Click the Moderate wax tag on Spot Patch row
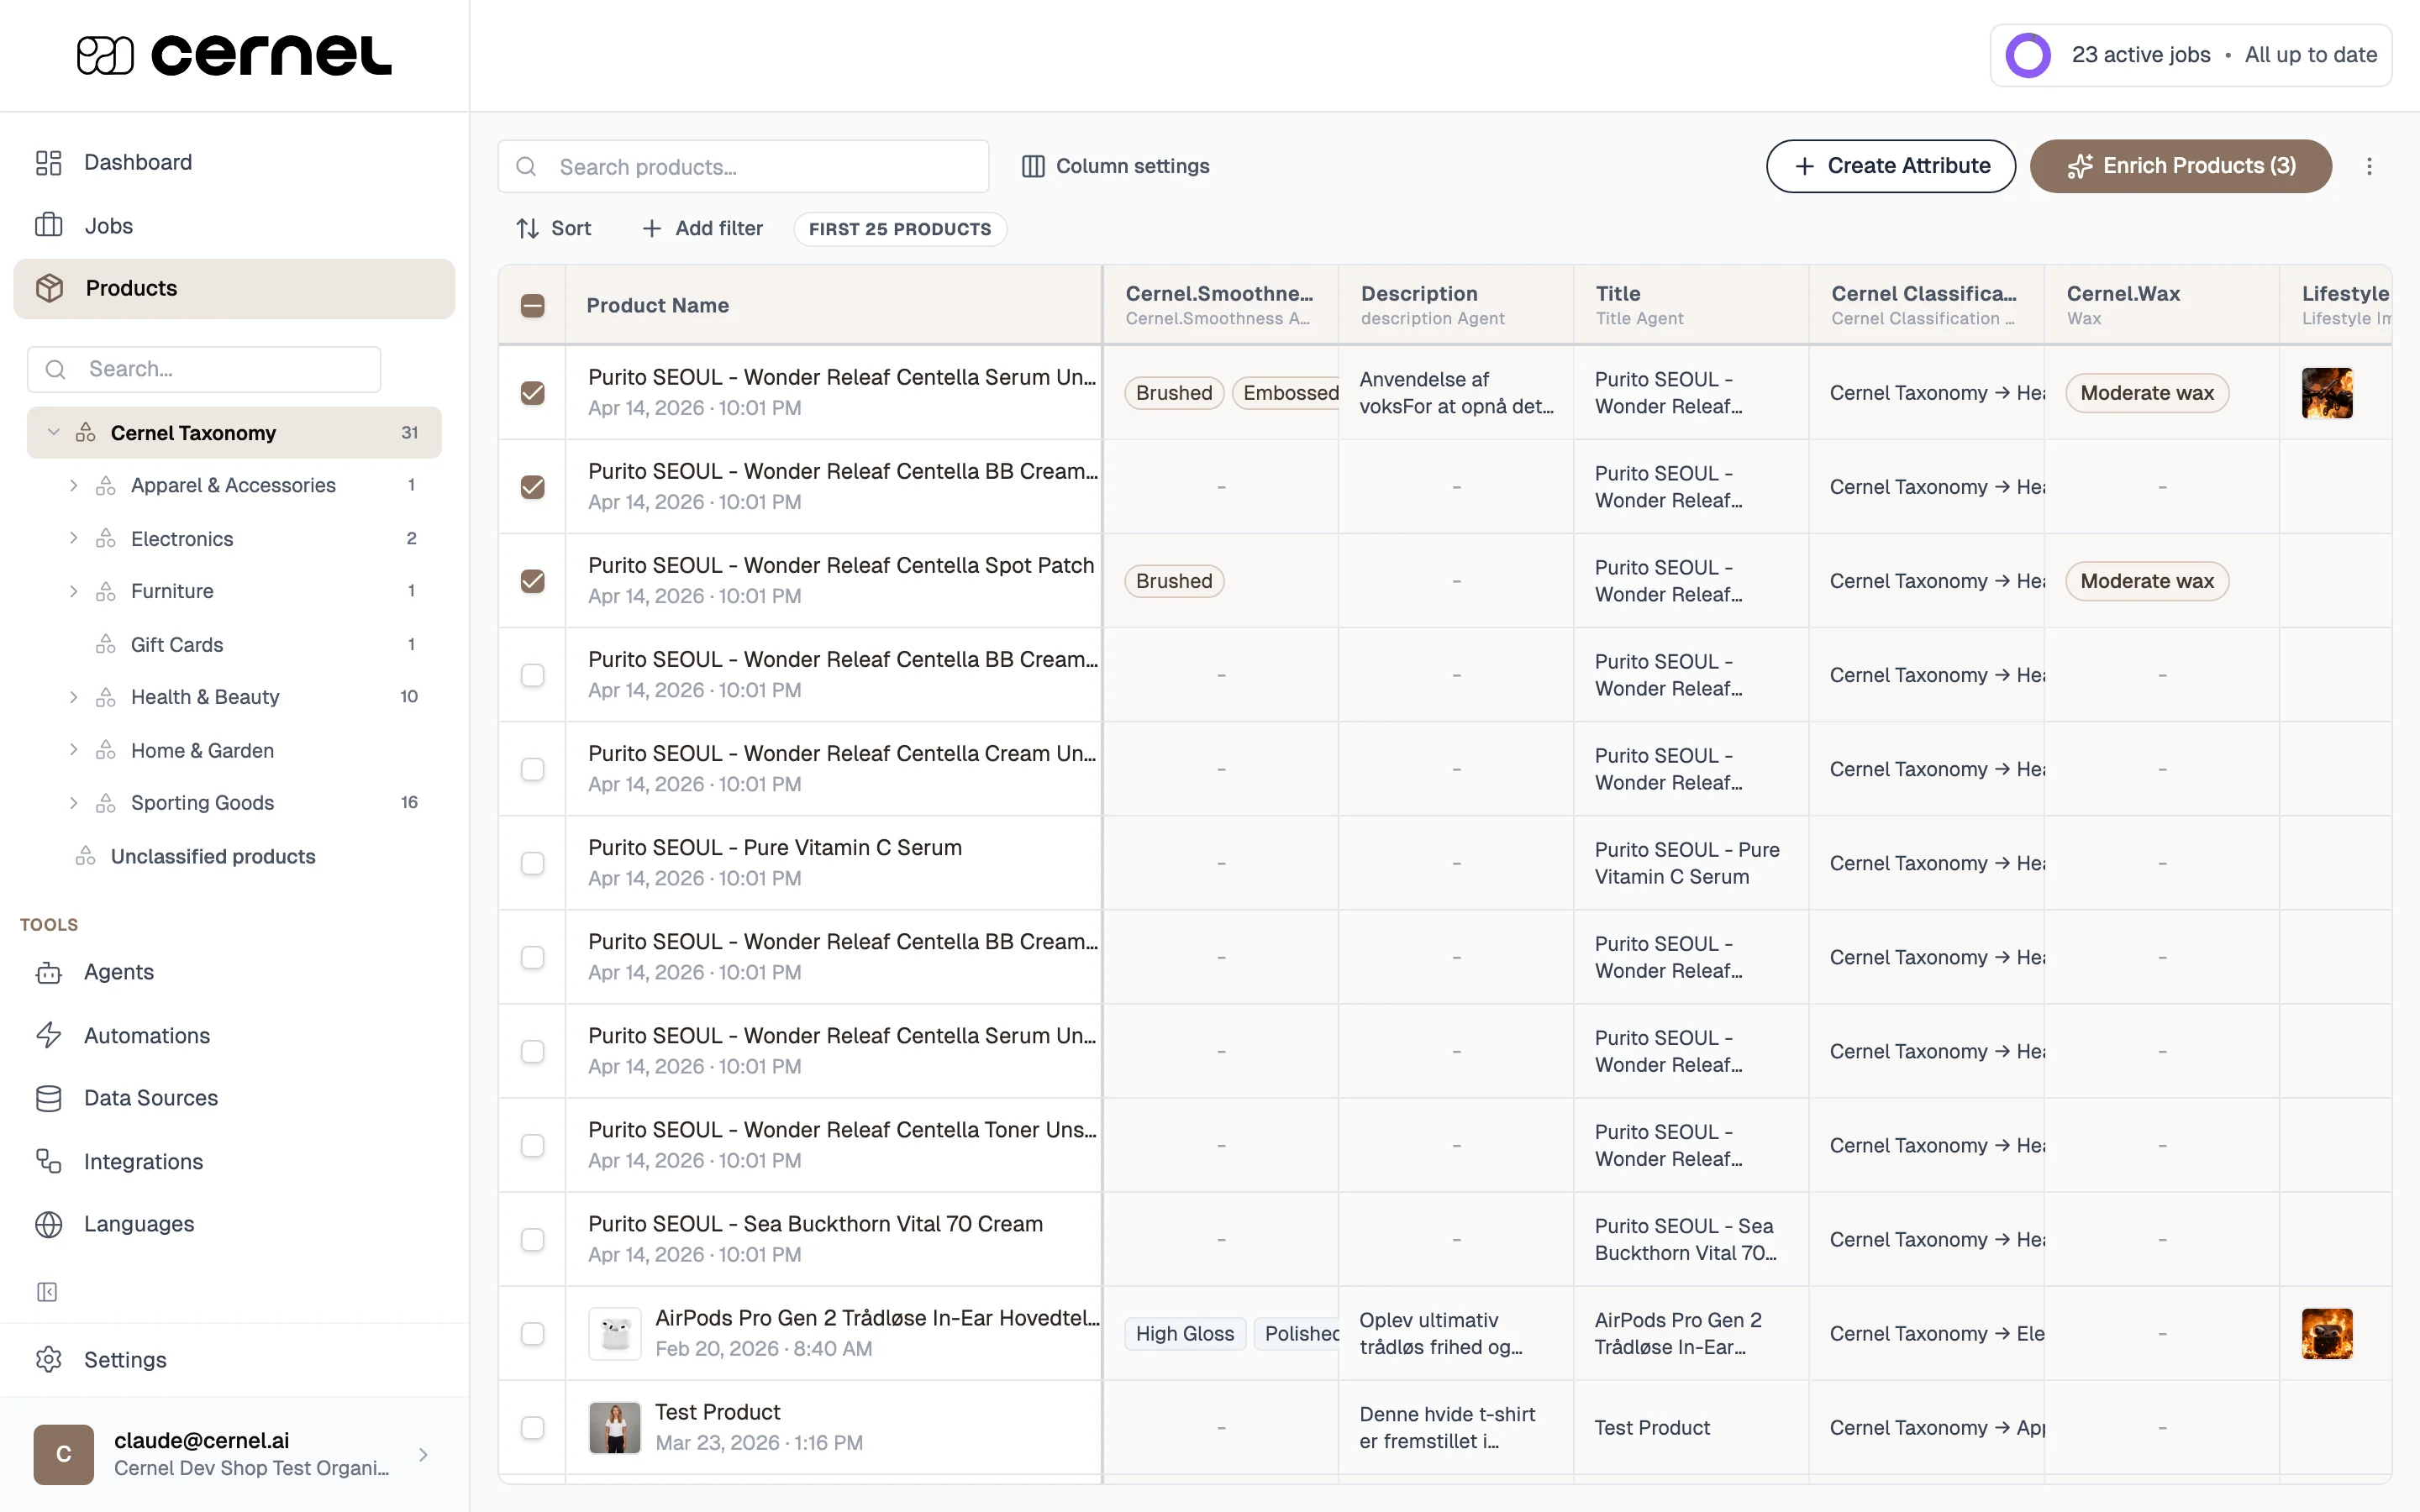 pos(2147,581)
